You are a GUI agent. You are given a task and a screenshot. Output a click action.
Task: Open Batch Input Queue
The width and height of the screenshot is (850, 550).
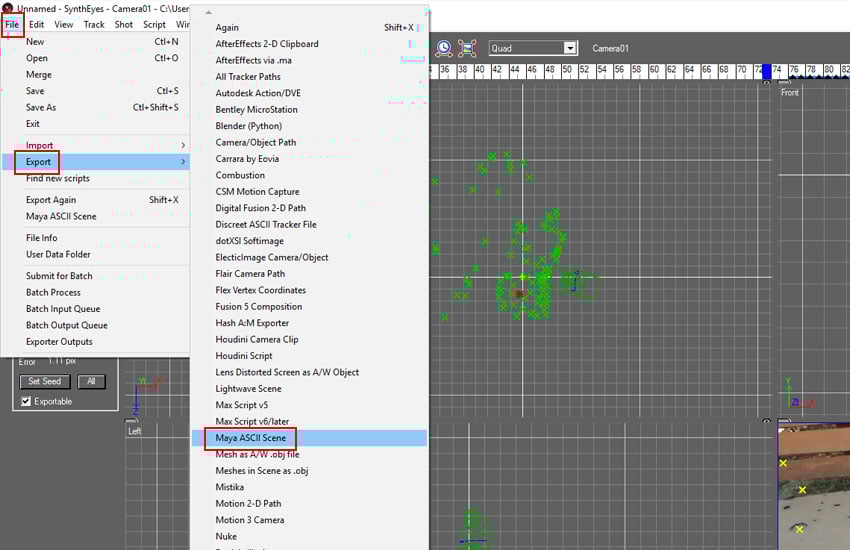tap(96, 309)
